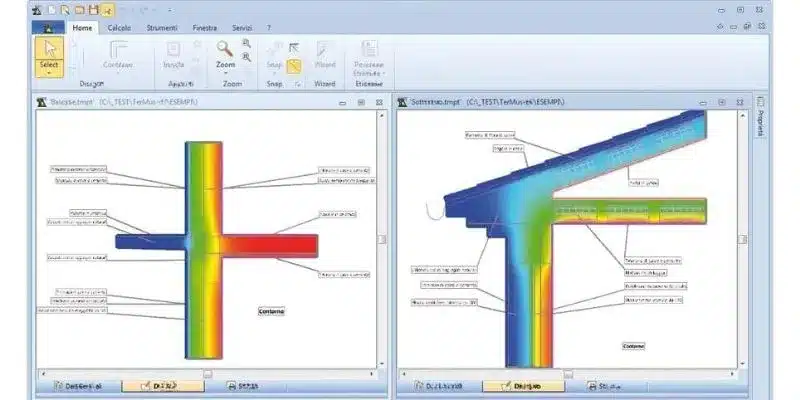Open the ? help tab

pos(269,28)
